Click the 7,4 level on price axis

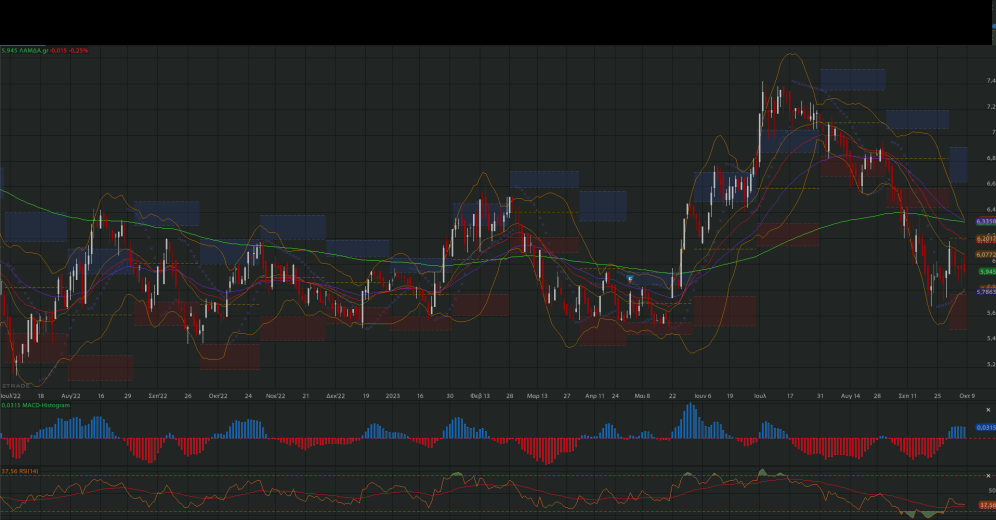pyautogui.click(x=989, y=80)
